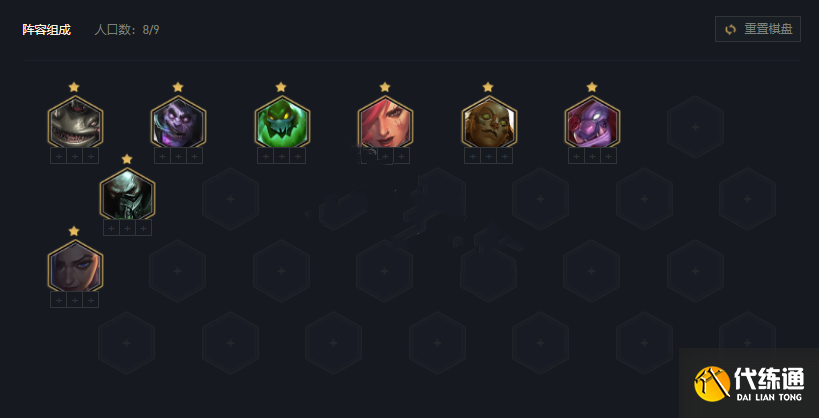
Task: Add champion to the empty top-row hexagon
Action: point(695,127)
